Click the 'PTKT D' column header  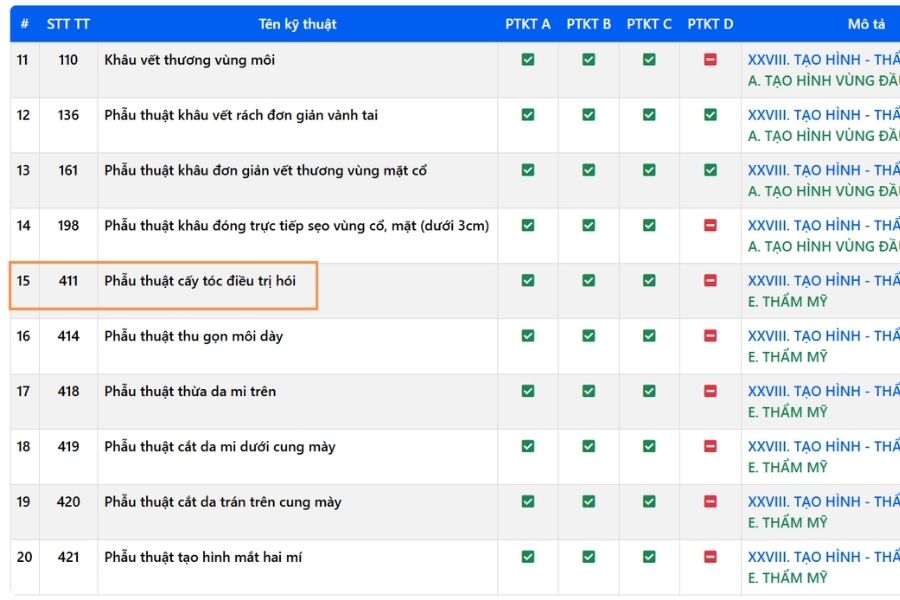[x=710, y=24]
